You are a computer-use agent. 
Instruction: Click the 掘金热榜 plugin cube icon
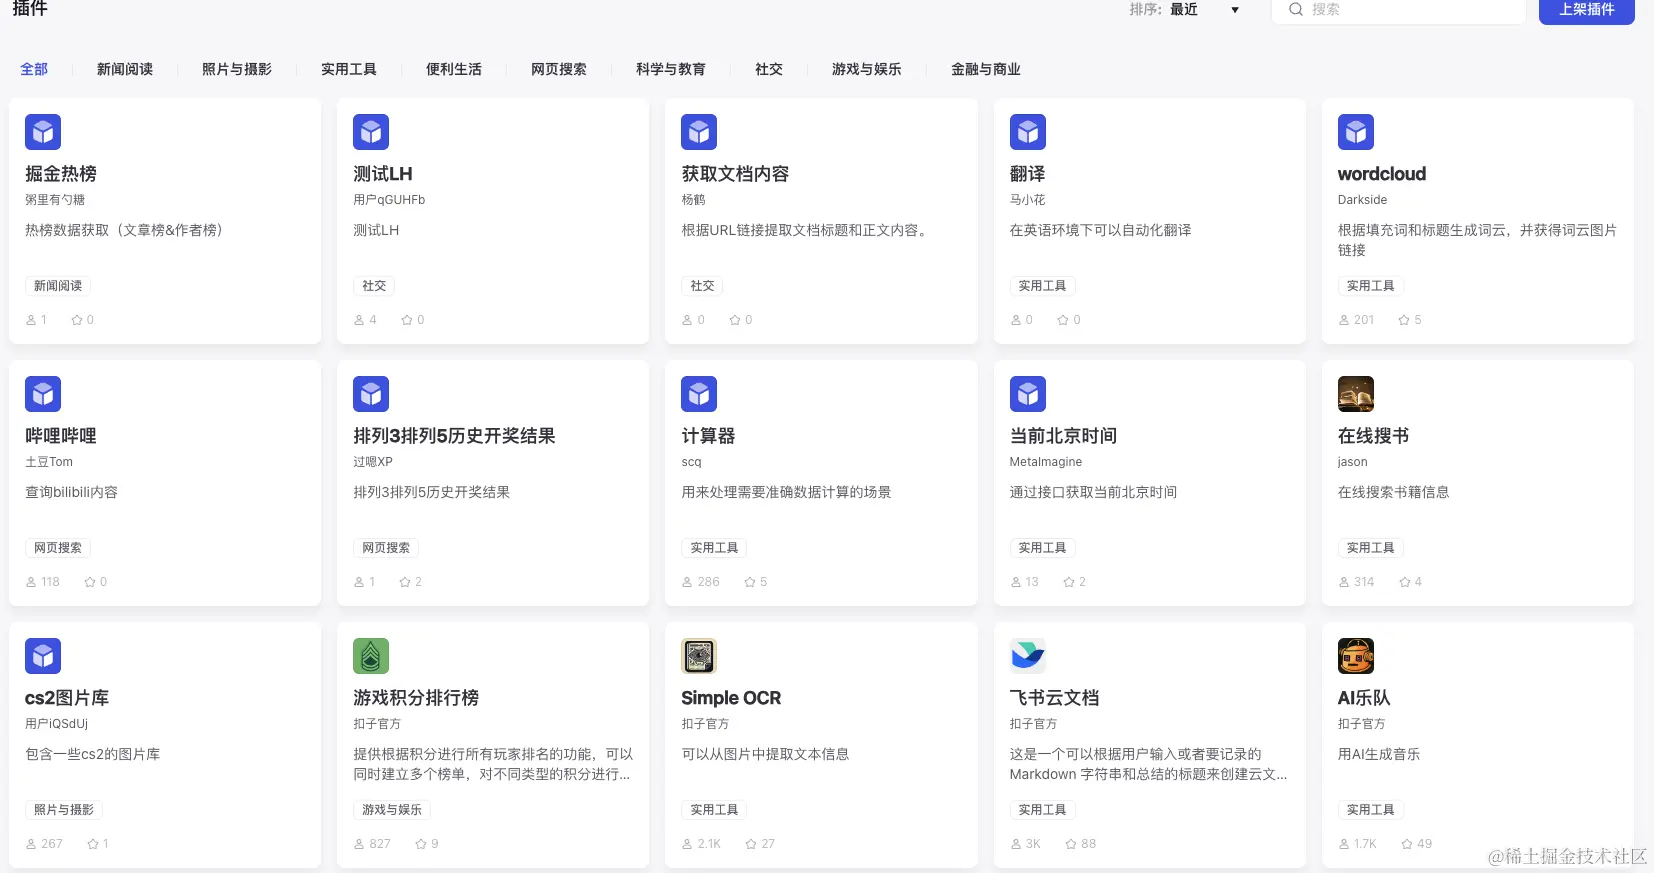[x=43, y=132]
